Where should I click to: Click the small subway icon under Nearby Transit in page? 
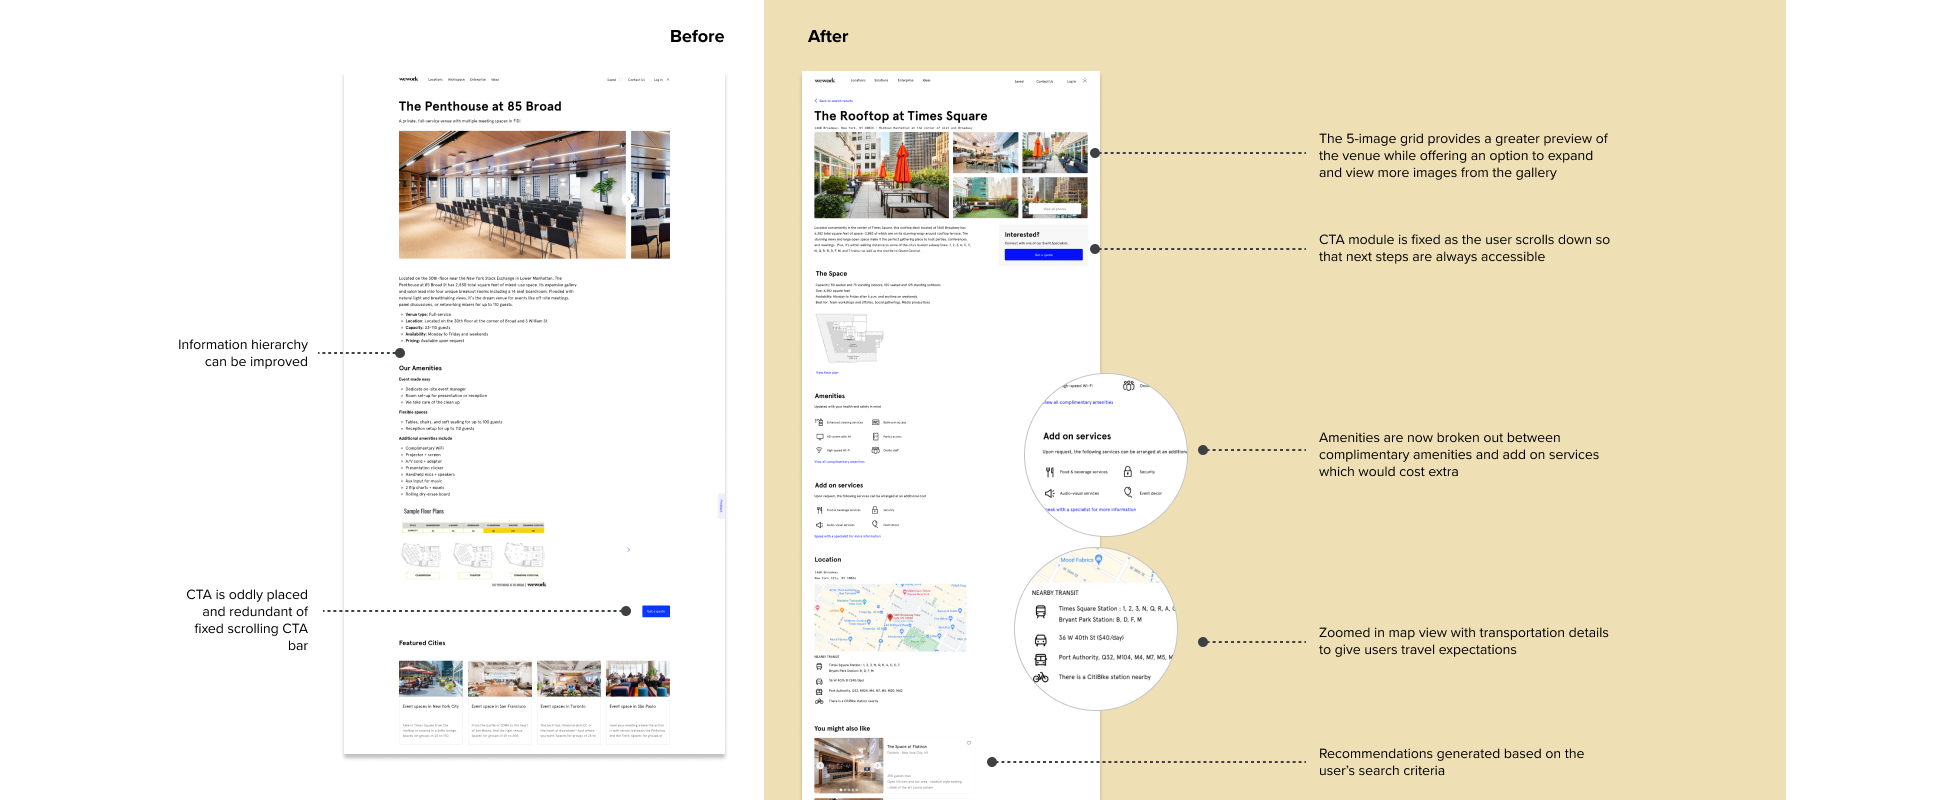pyautogui.click(x=819, y=666)
